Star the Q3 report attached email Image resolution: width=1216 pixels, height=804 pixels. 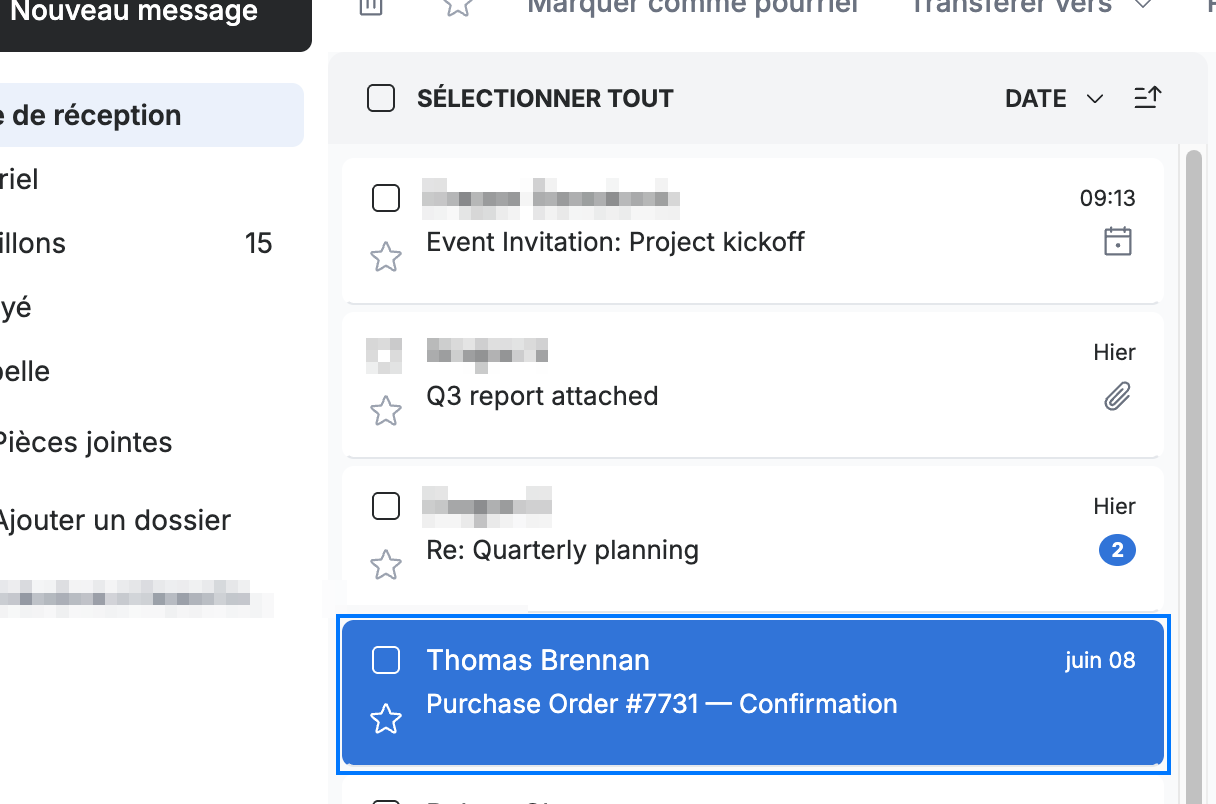point(386,410)
